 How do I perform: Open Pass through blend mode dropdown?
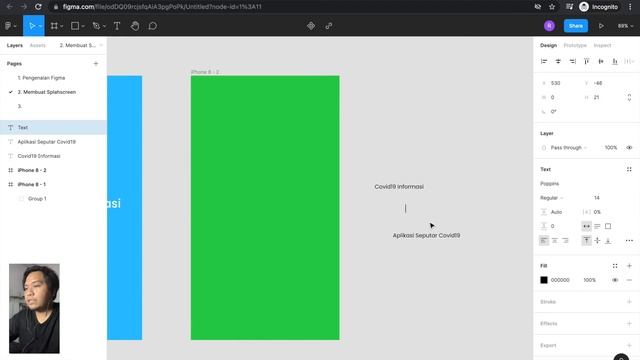[x=569, y=148]
